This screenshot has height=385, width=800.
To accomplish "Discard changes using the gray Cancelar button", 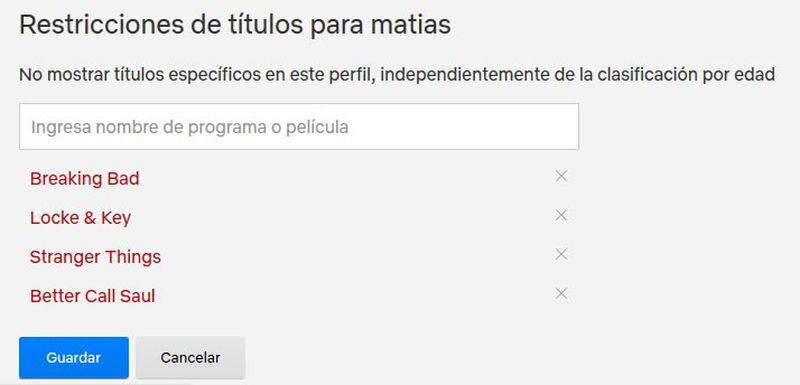I will 190,357.
